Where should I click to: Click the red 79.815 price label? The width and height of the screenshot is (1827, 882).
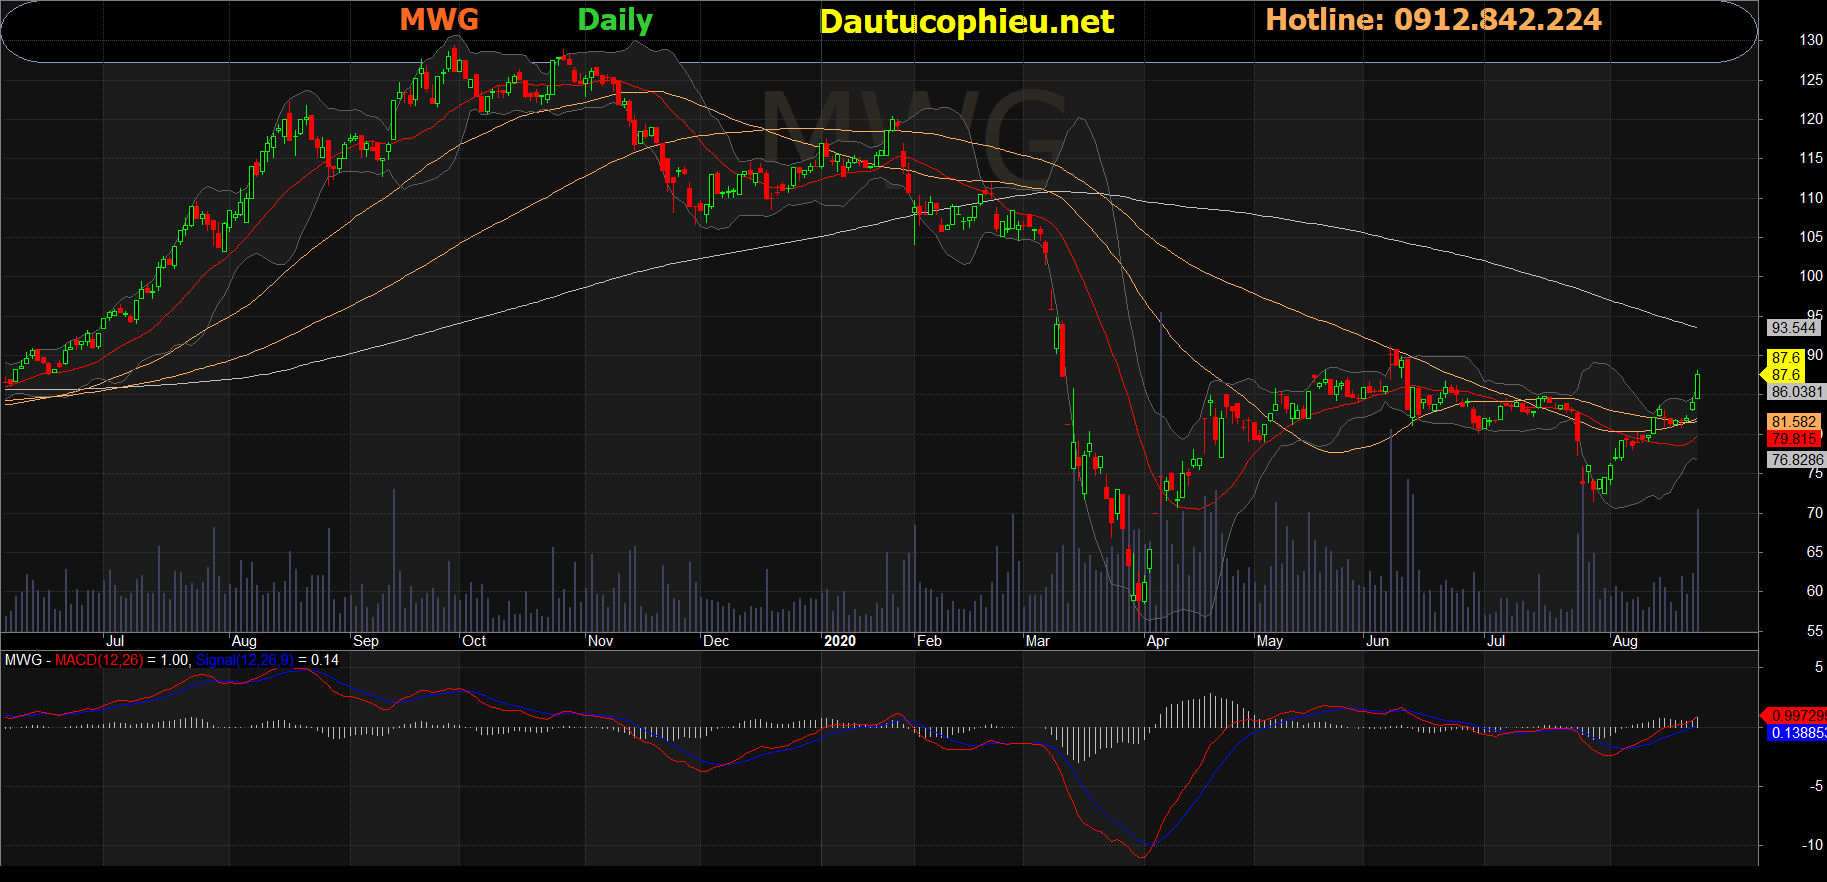[x=1793, y=439]
